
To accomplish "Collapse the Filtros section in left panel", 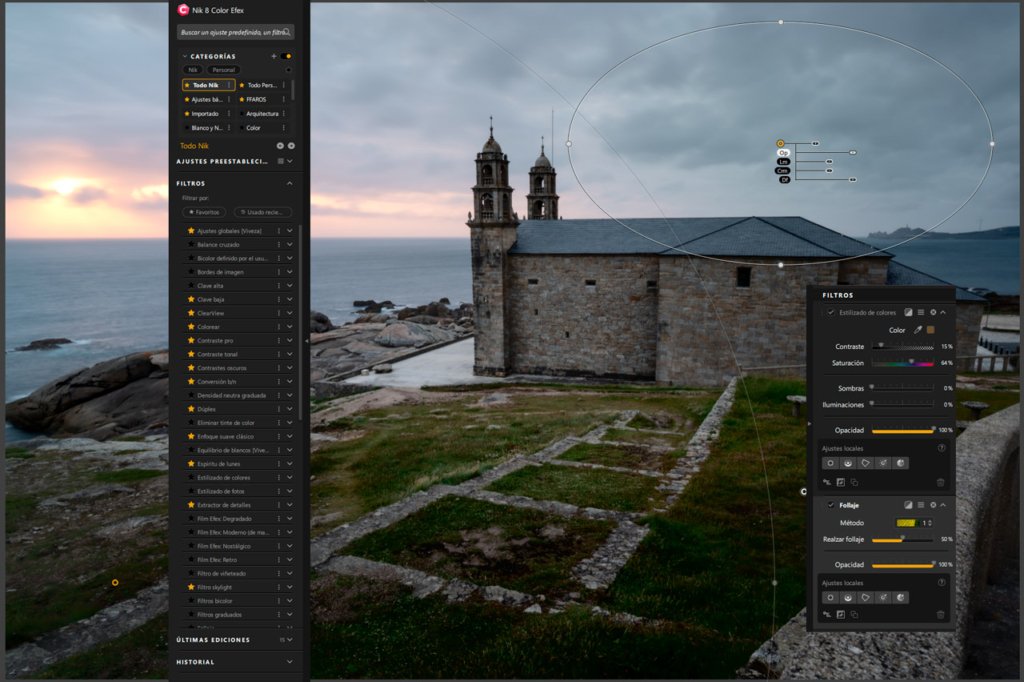I will (290, 183).
